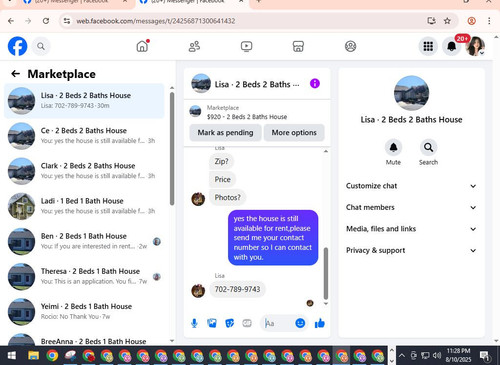Click the Zip? message bubble
Image resolution: width=500 pixels, height=365 pixels.
221,161
